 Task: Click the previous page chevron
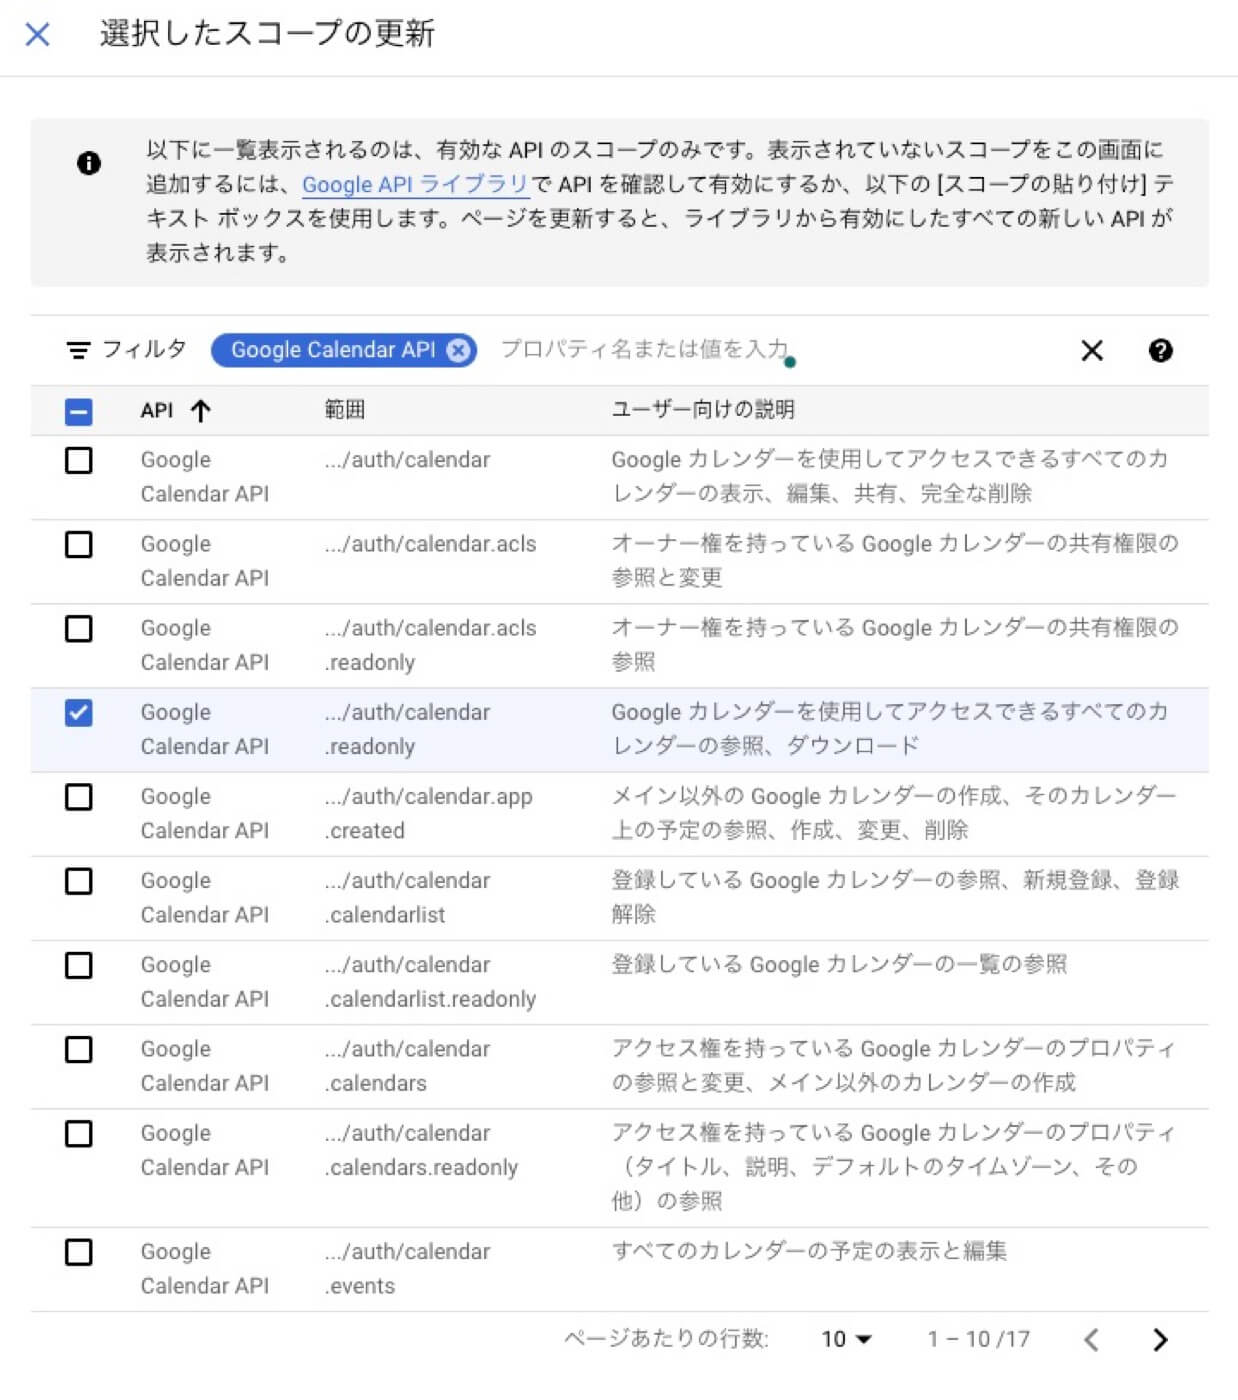coord(1092,1338)
